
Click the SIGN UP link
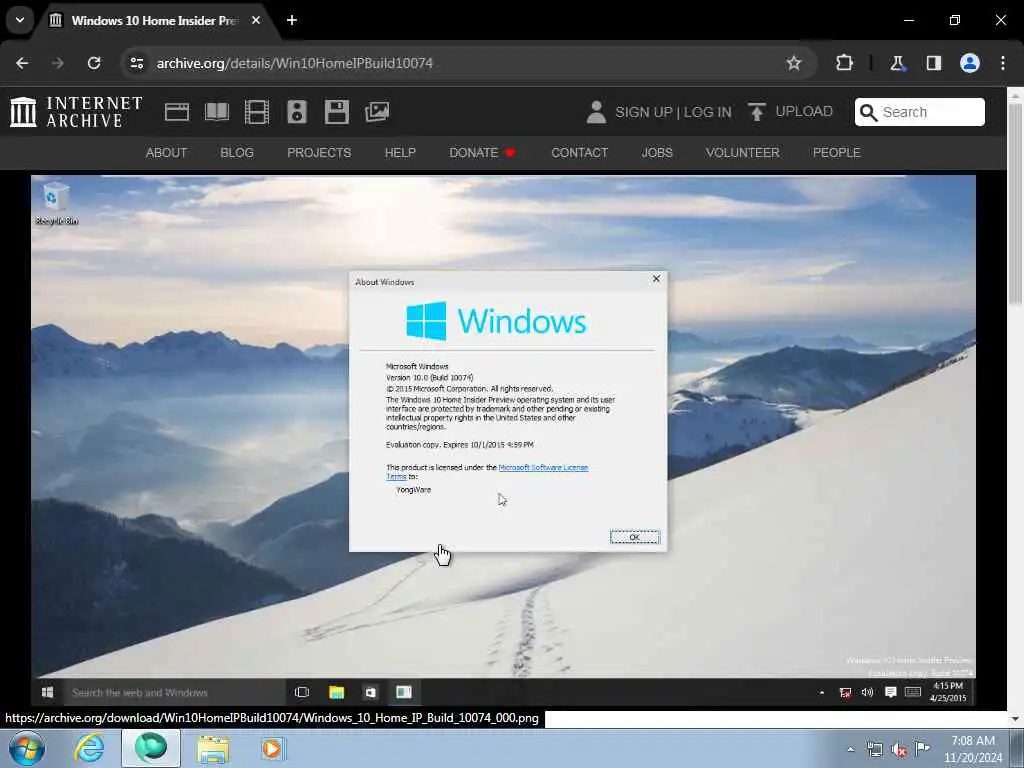[643, 112]
